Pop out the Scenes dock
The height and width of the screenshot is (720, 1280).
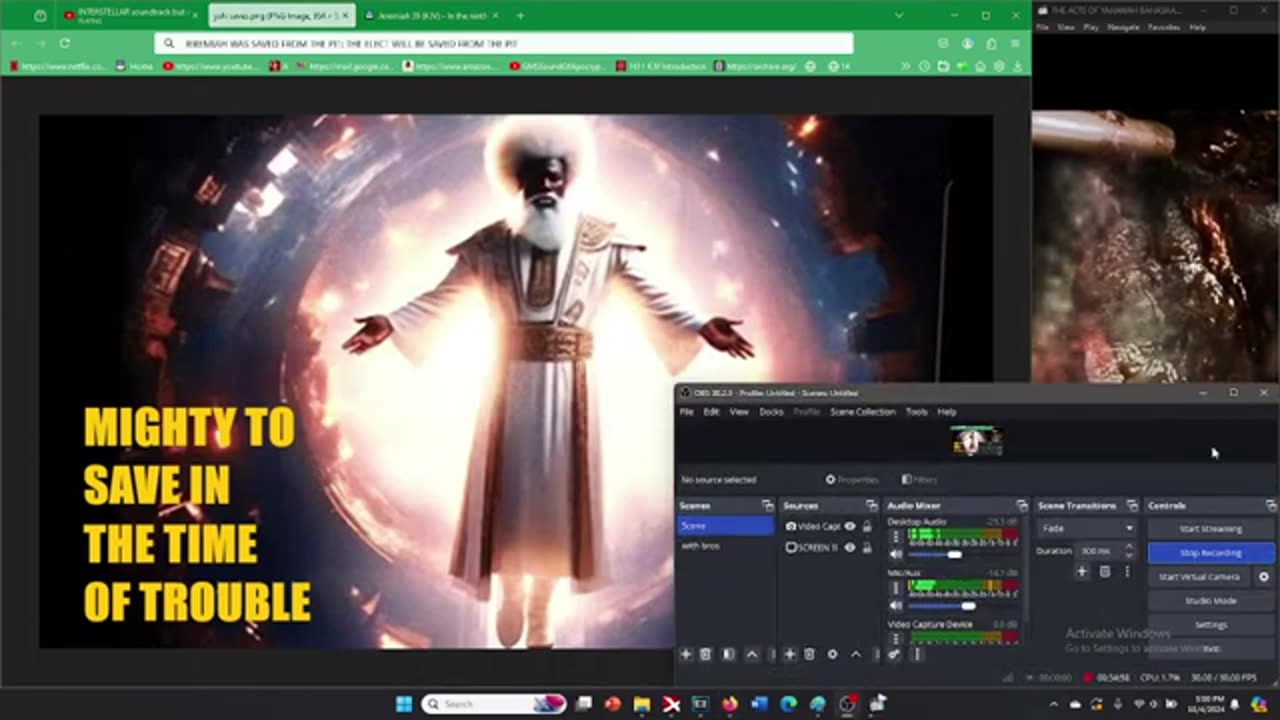[767, 506]
